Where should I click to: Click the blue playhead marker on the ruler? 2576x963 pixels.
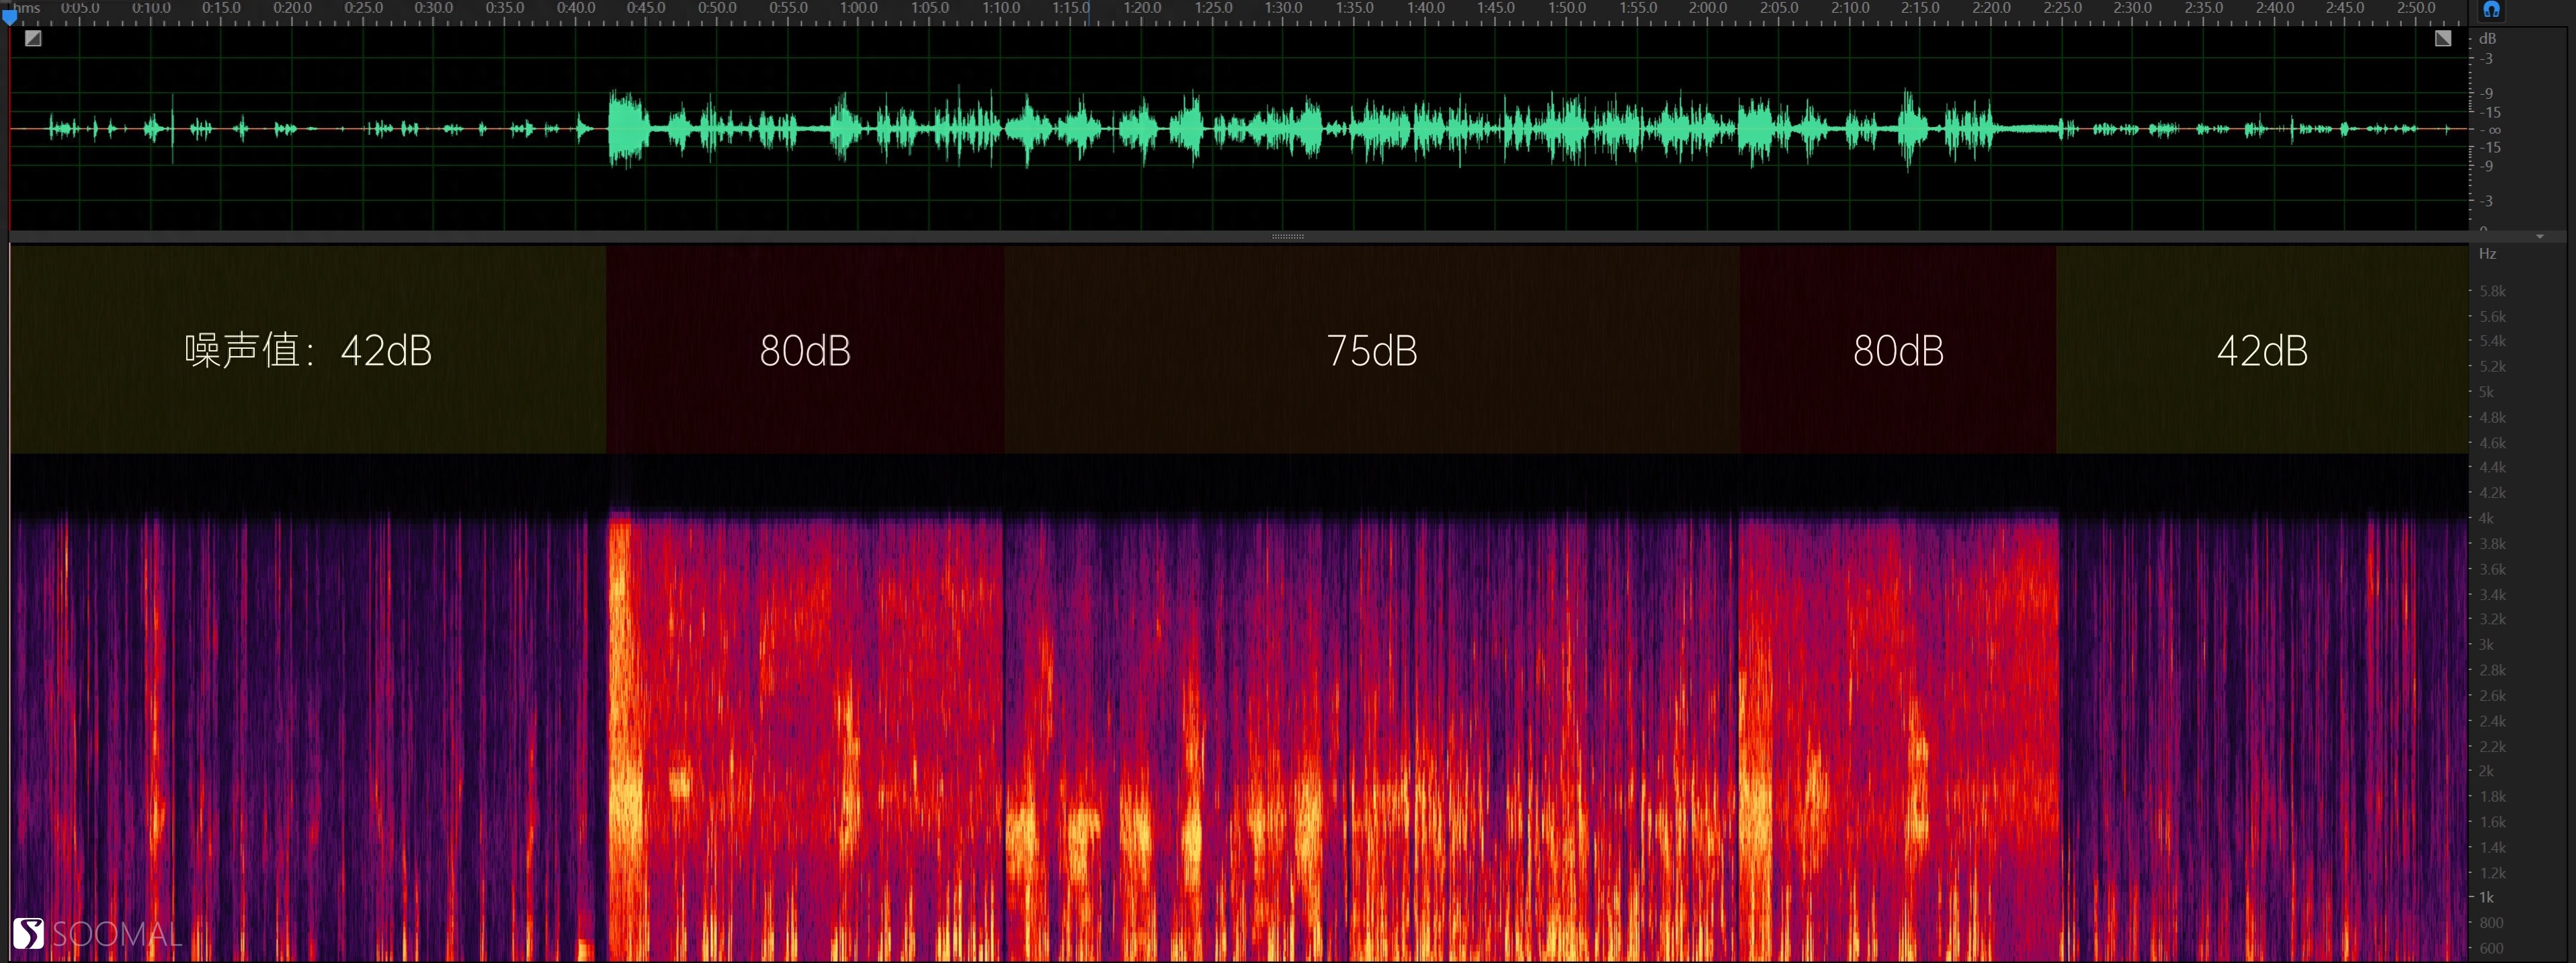pos(10,16)
